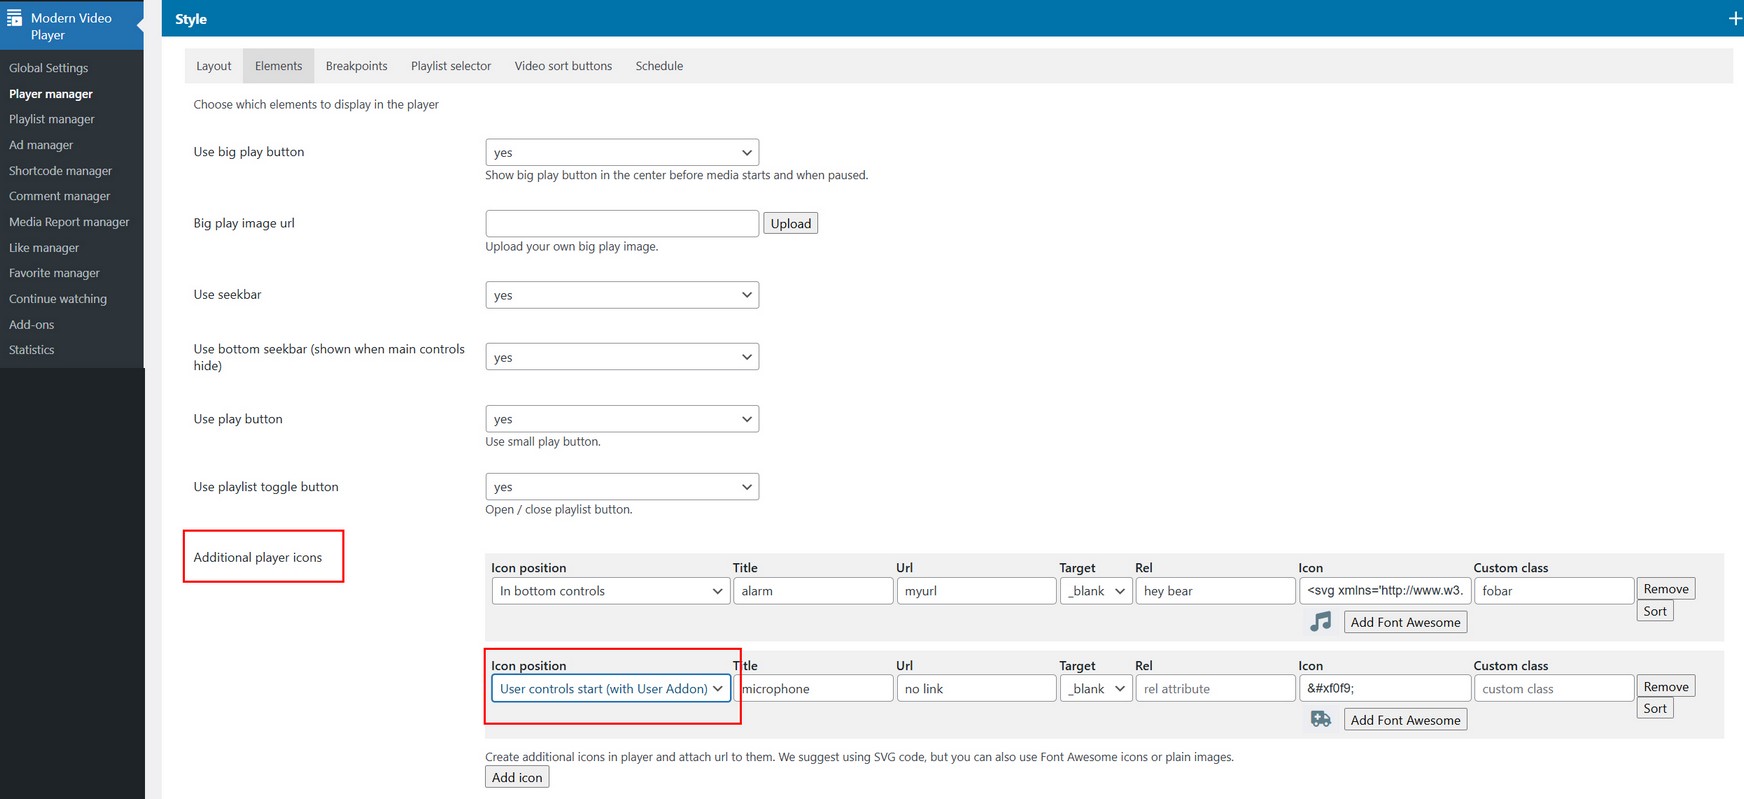Click the Upload button for big play image
Image resolution: width=1744 pixels, height=799 pixels.
pos(790,224)
